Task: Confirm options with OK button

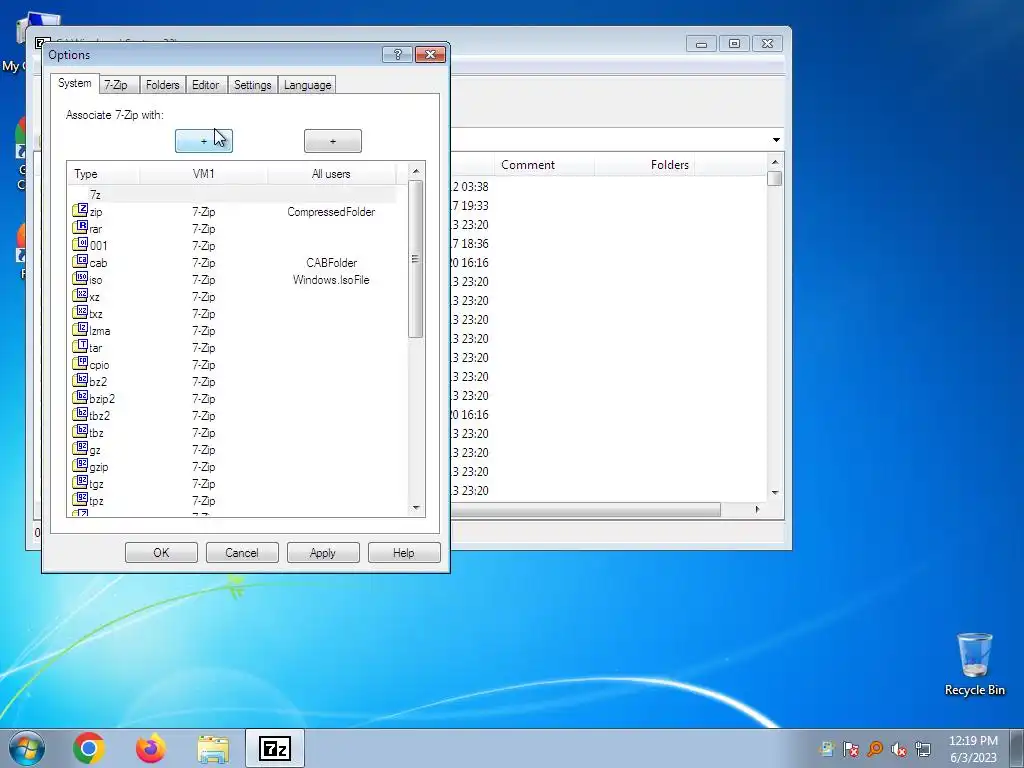Action: click(161, 552)
